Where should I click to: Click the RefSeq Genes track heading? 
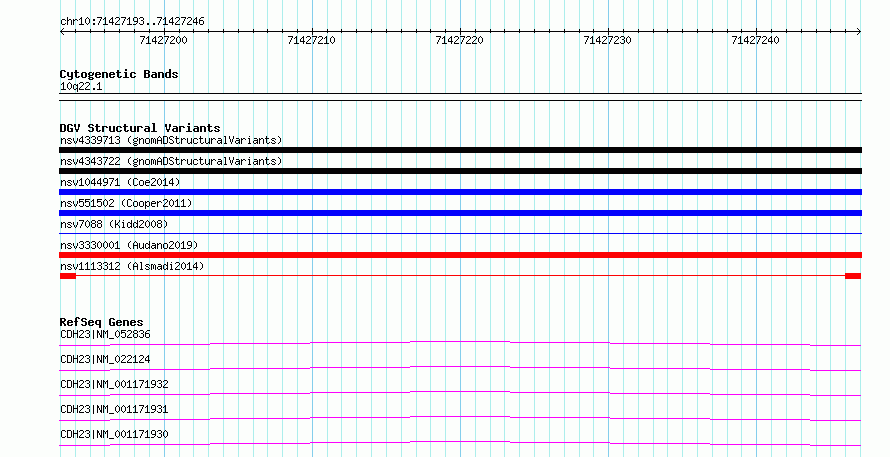click(x=101, y=322)
